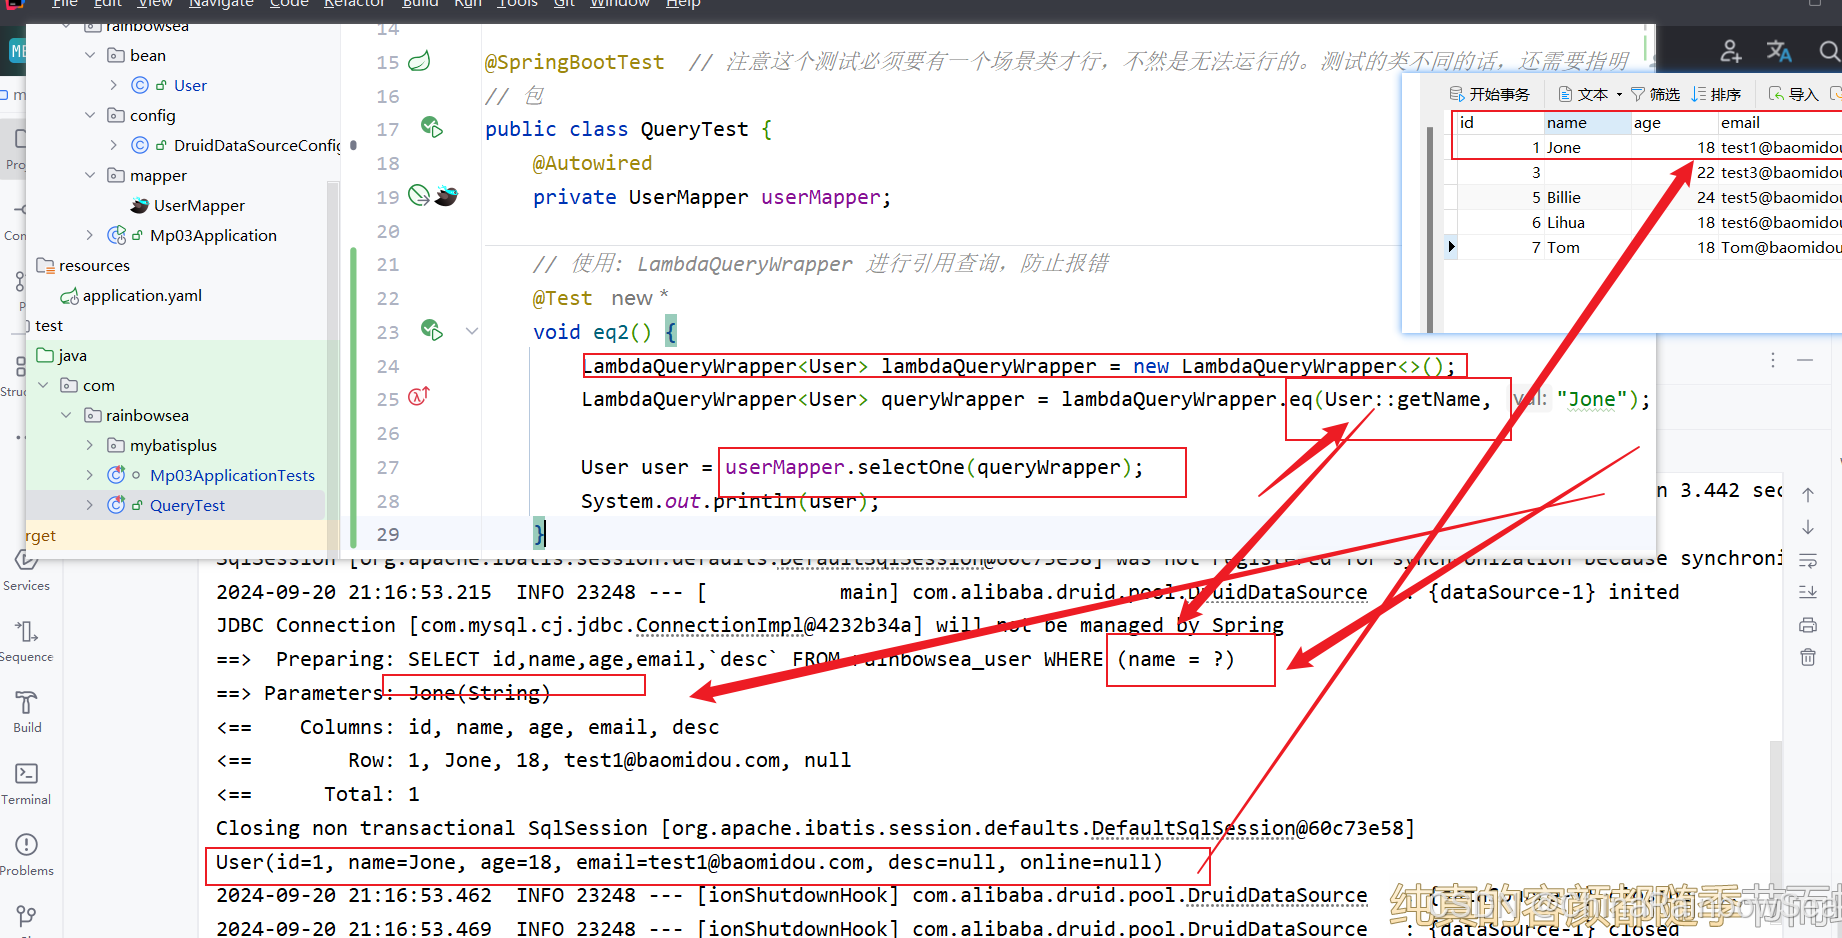This screenshot has width=1842, height=938.
Task: Click the Spring bean leaf gutter icon at line 15
Action: 420,62
